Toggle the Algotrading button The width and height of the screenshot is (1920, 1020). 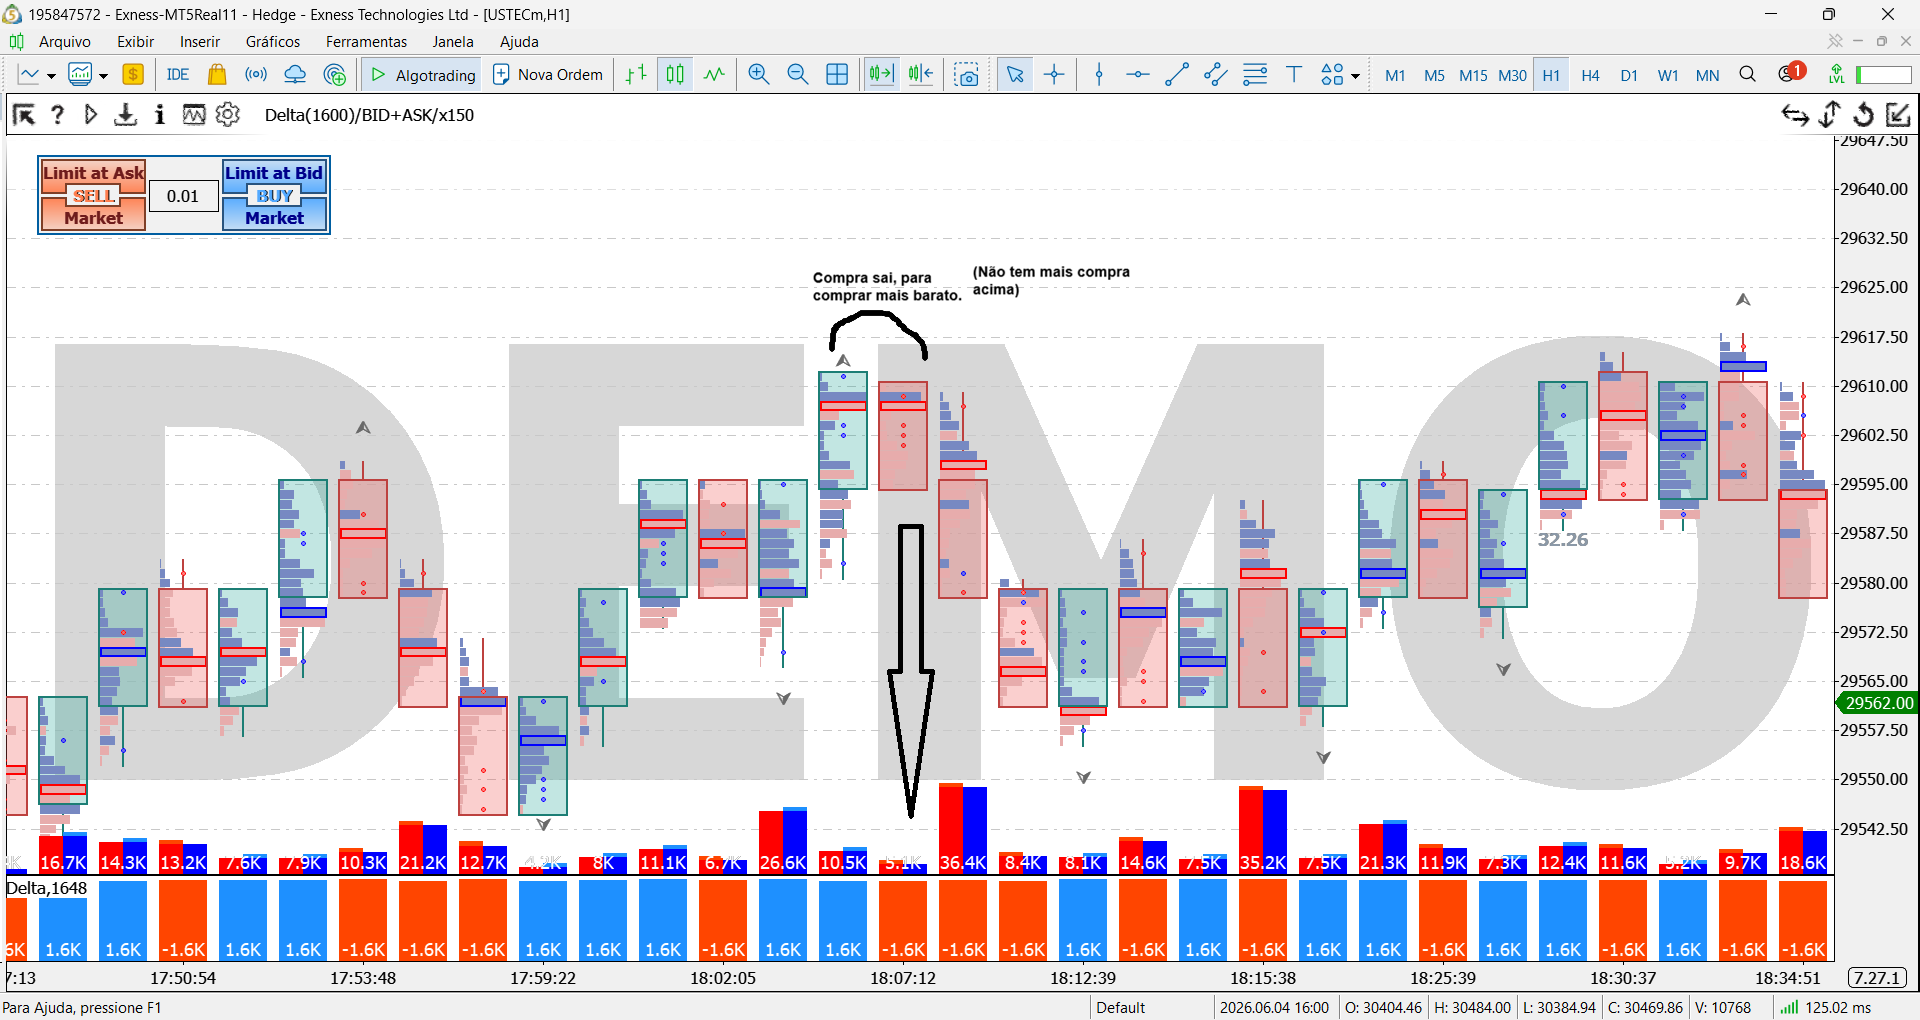click(x=422, y=75)
